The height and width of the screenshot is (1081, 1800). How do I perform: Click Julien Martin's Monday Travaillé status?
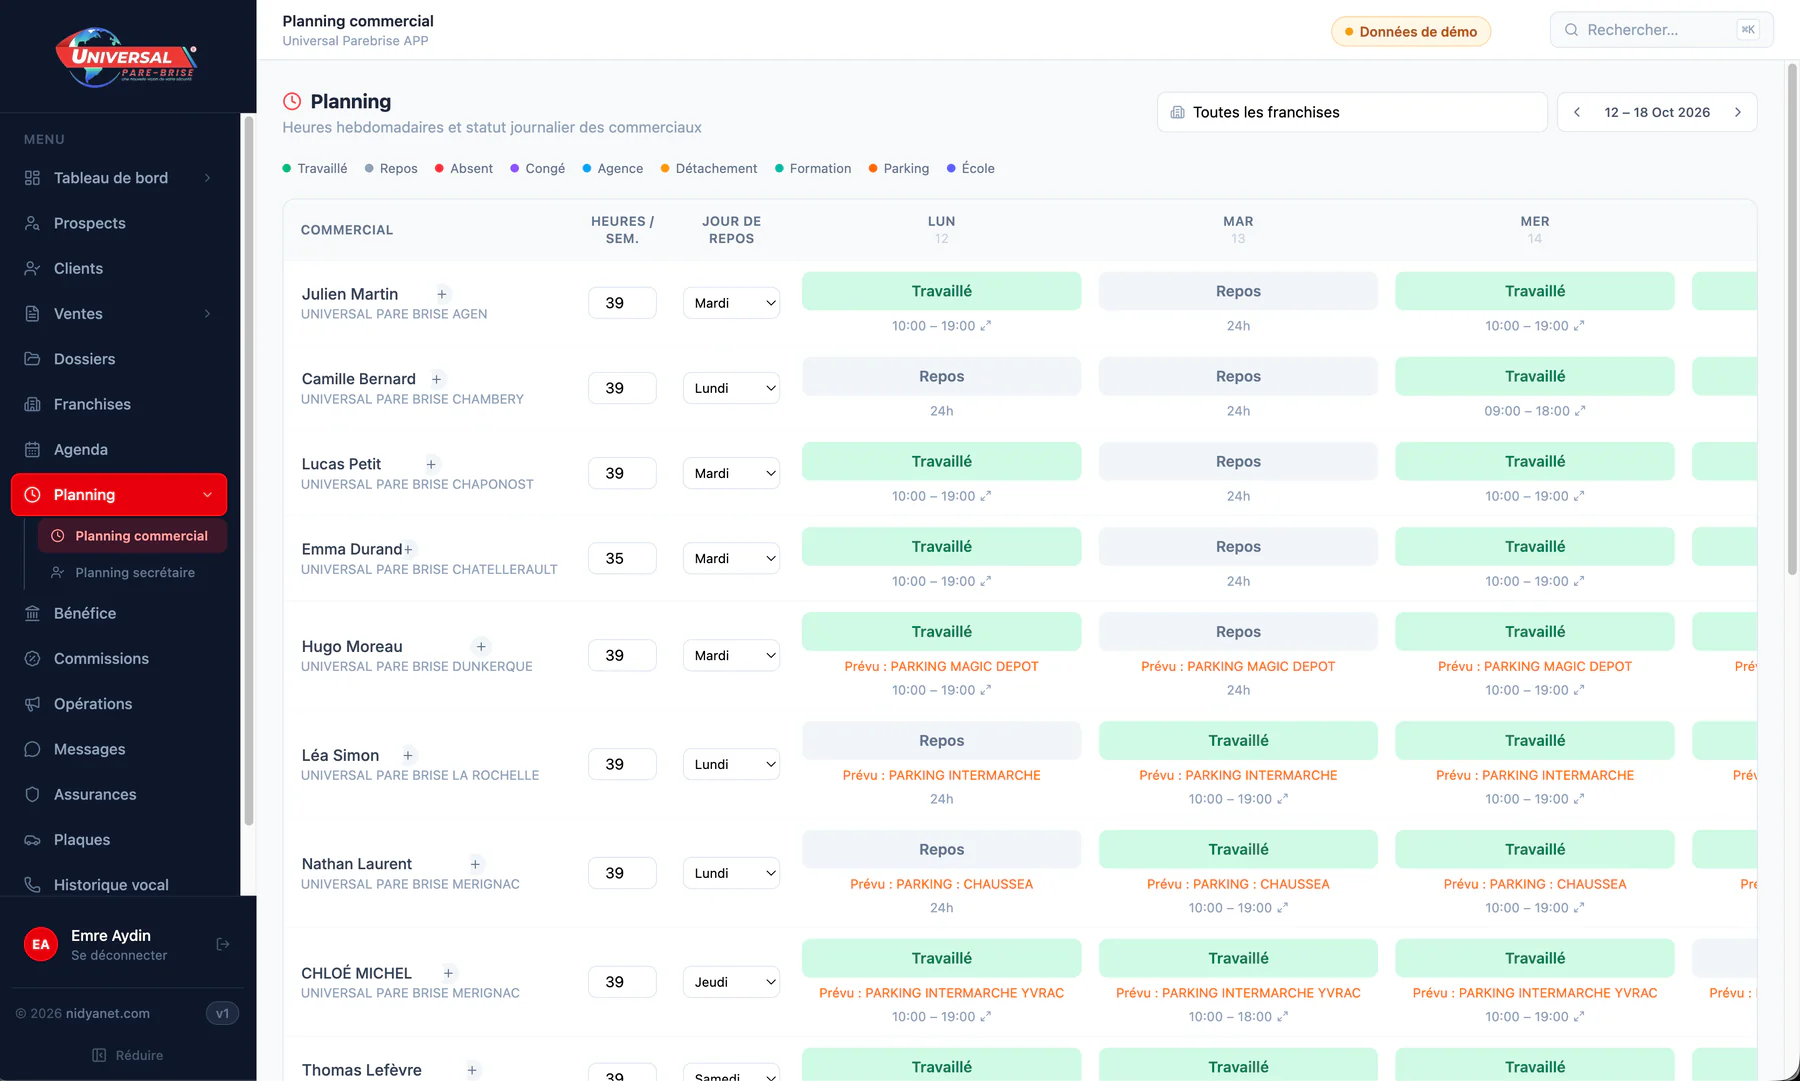coord(941,291)
